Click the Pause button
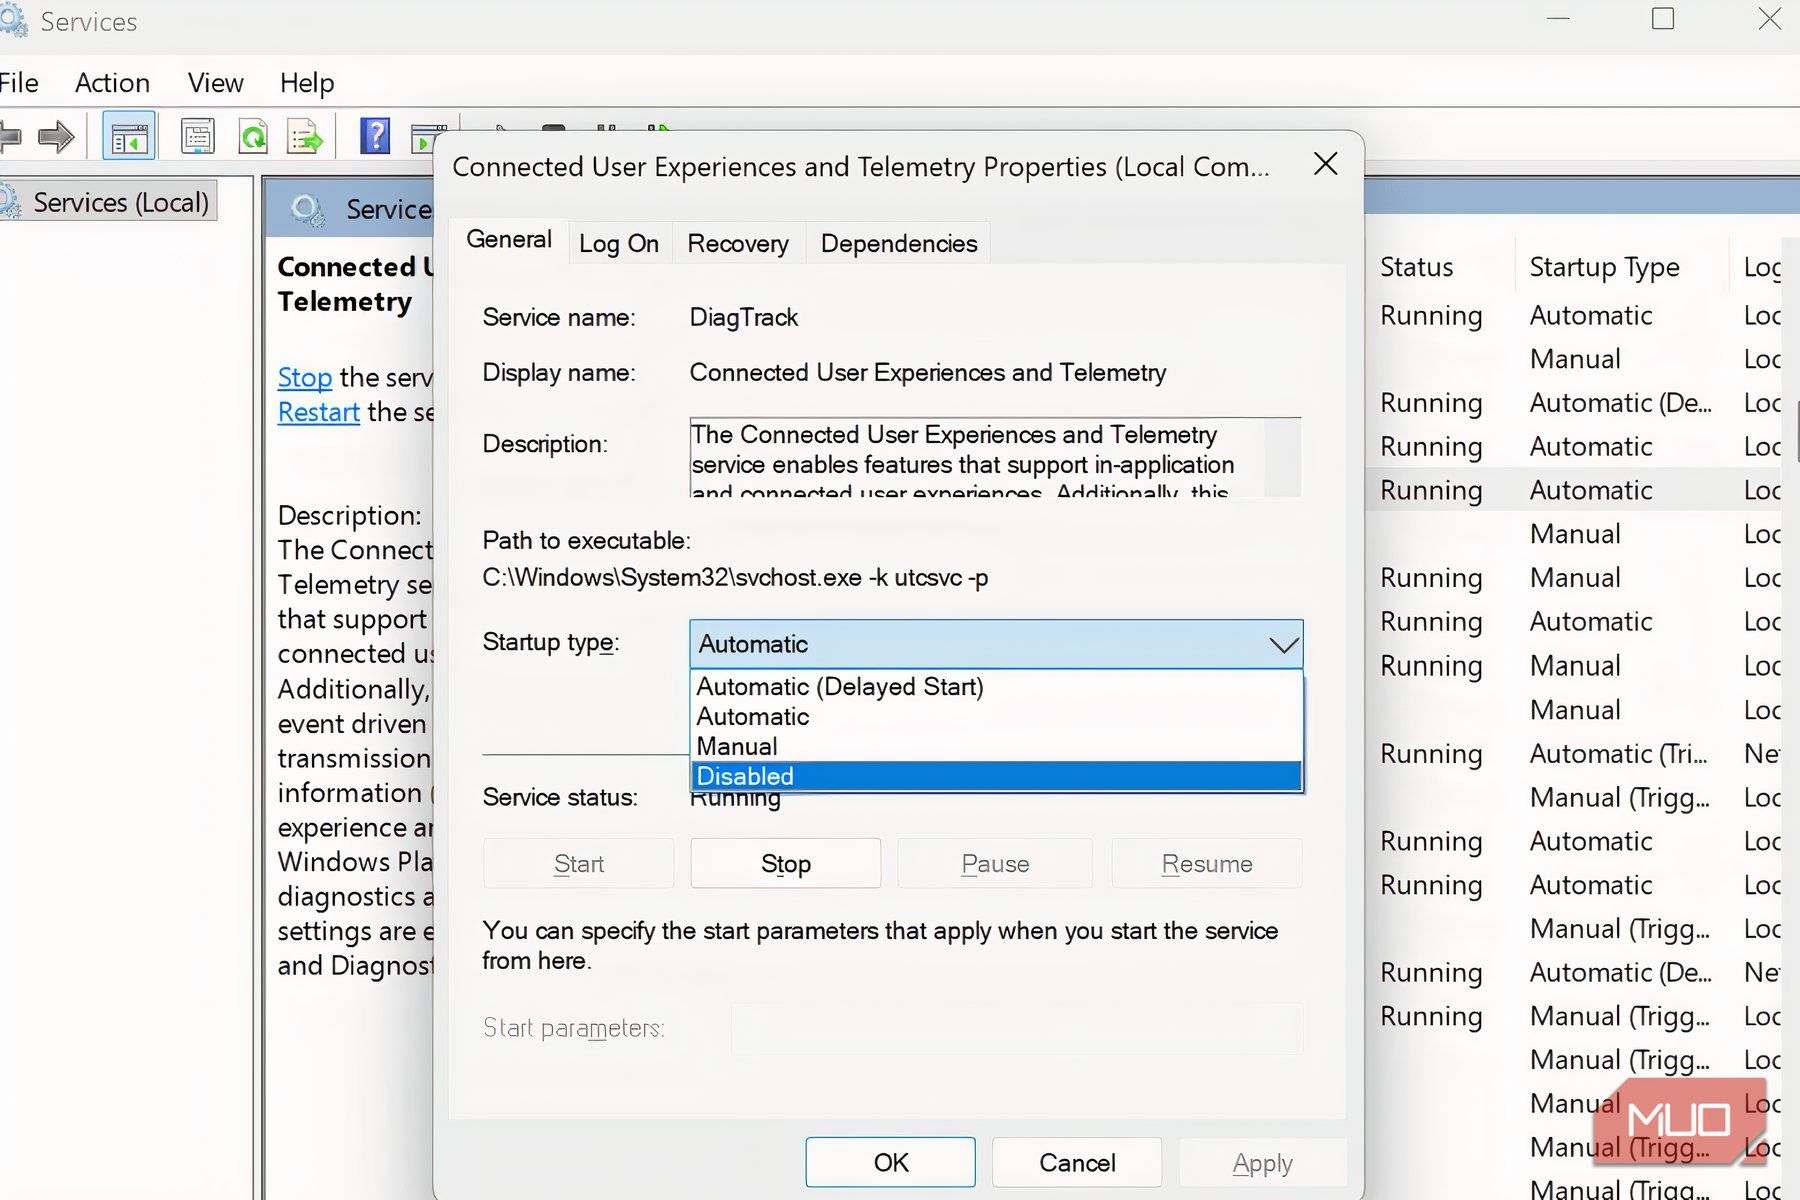The width and height of the screenshot is (1800, 1200). point(995,863)
